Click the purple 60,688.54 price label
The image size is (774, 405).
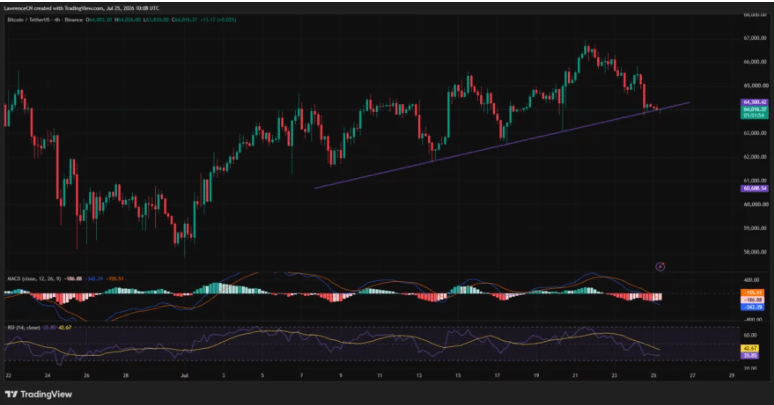pos(755,188)
